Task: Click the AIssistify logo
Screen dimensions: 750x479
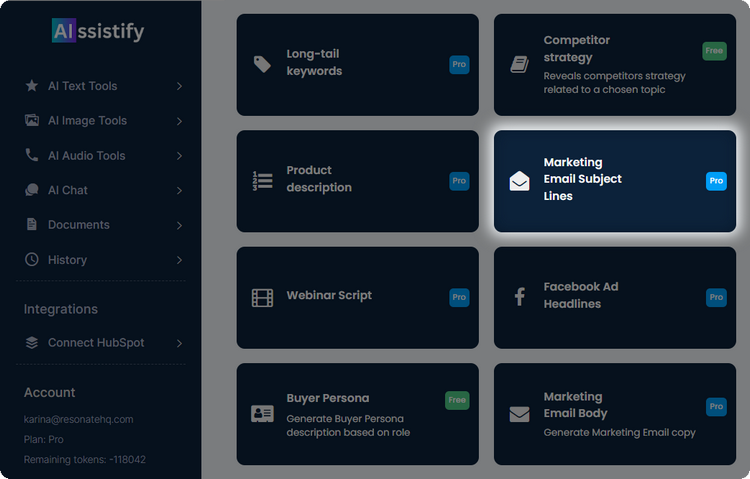Action: pyautogui.click(x=98, y=31)
